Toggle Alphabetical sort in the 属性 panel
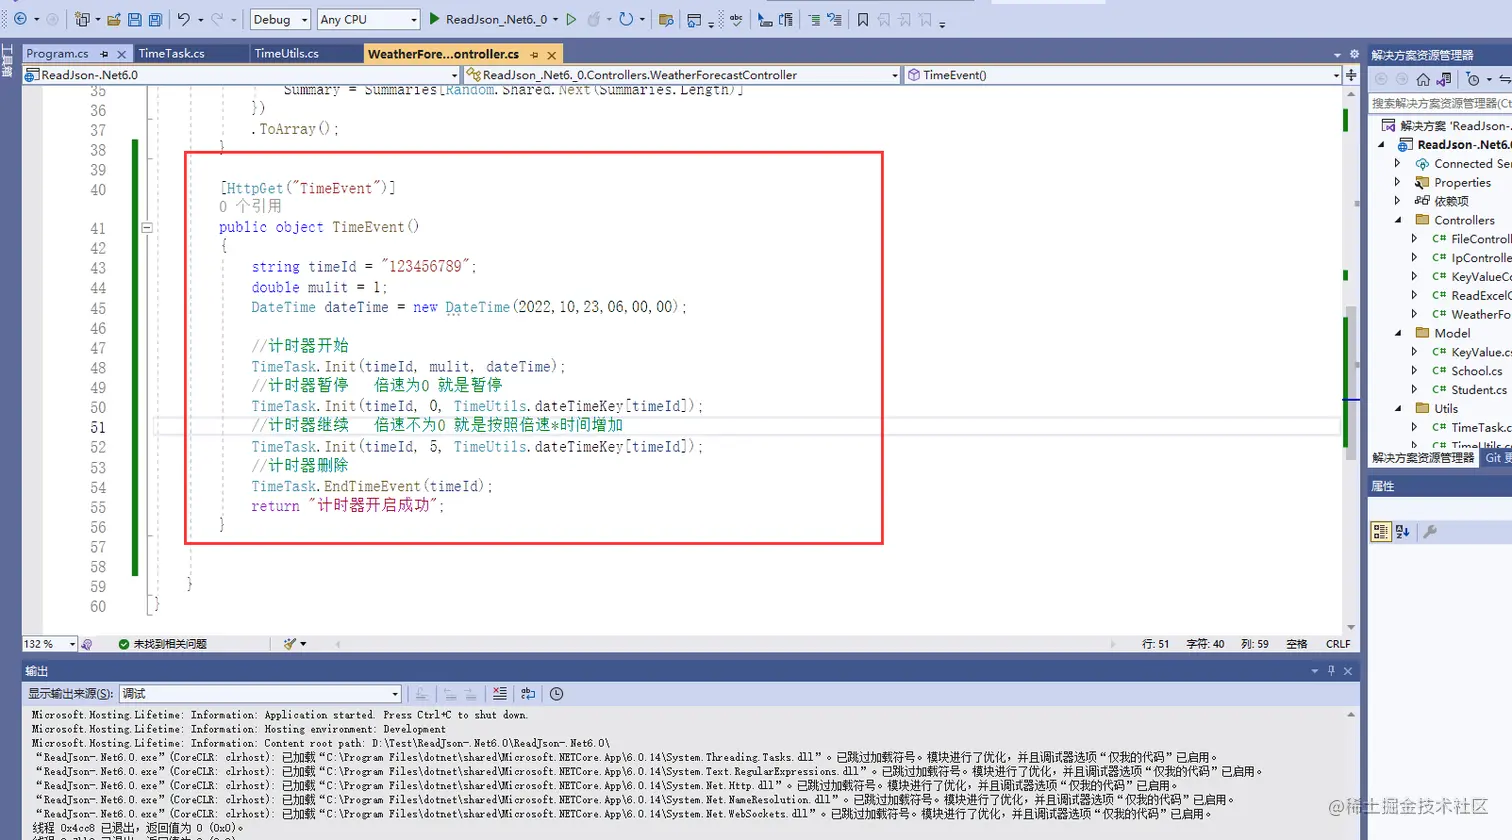The width and height of the screenshot is (1512, 840). 1402,532
